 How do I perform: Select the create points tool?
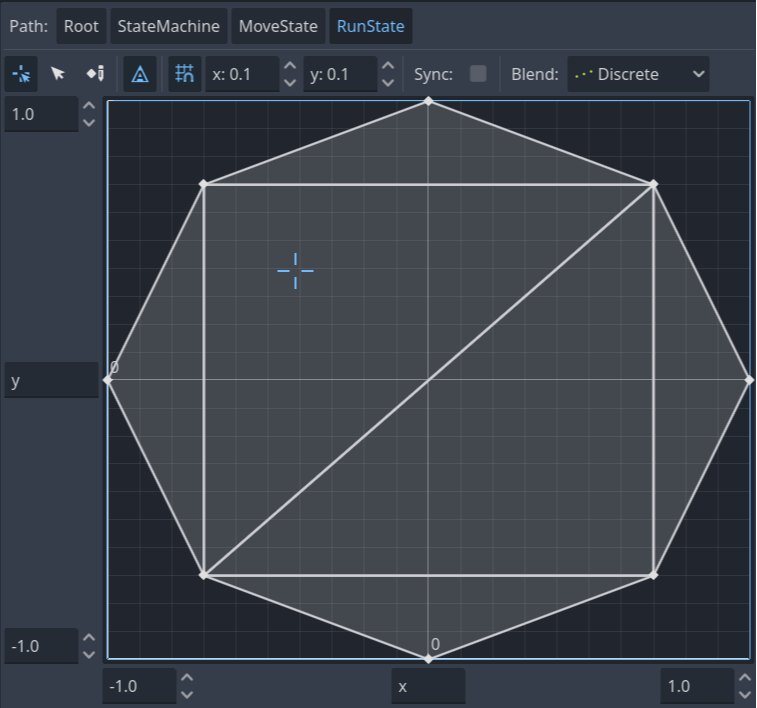95,74
